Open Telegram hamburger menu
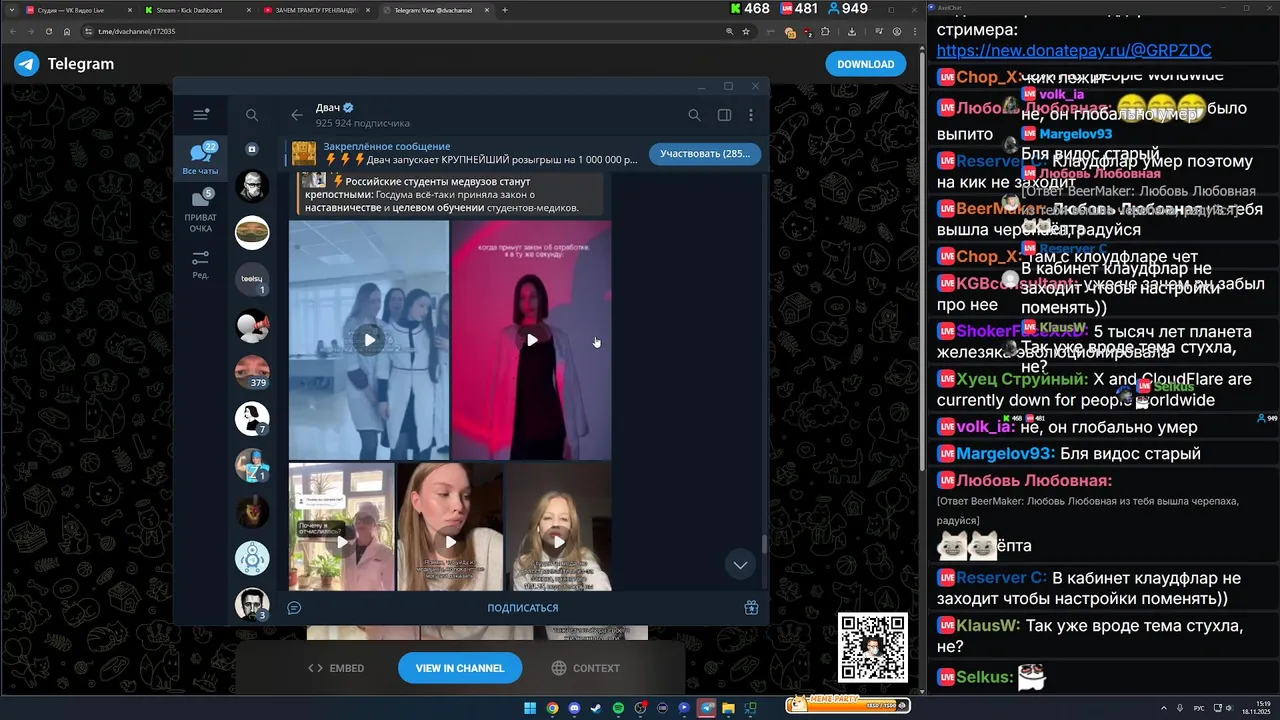Screen dimensions: 1280x720 [201, 115]
